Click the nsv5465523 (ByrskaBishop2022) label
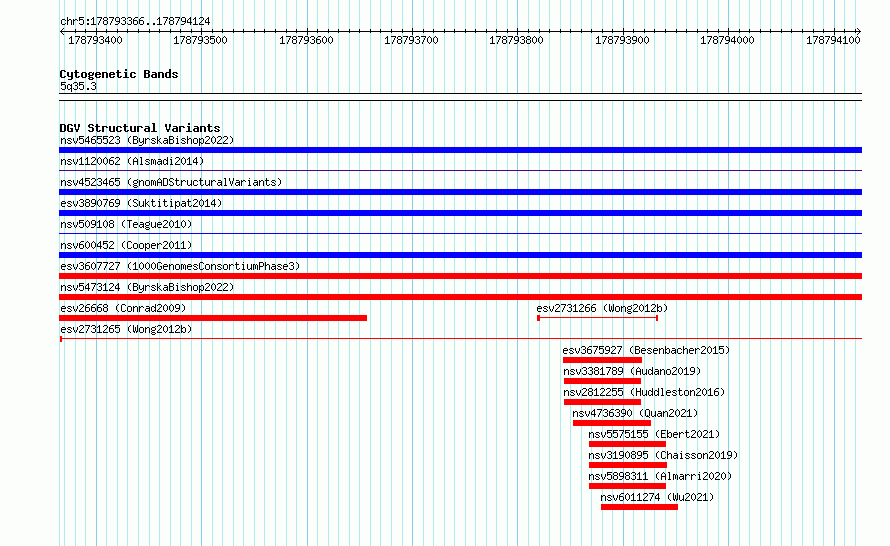The width and height of the screenshot is (890, 546). tap(147, 140)
